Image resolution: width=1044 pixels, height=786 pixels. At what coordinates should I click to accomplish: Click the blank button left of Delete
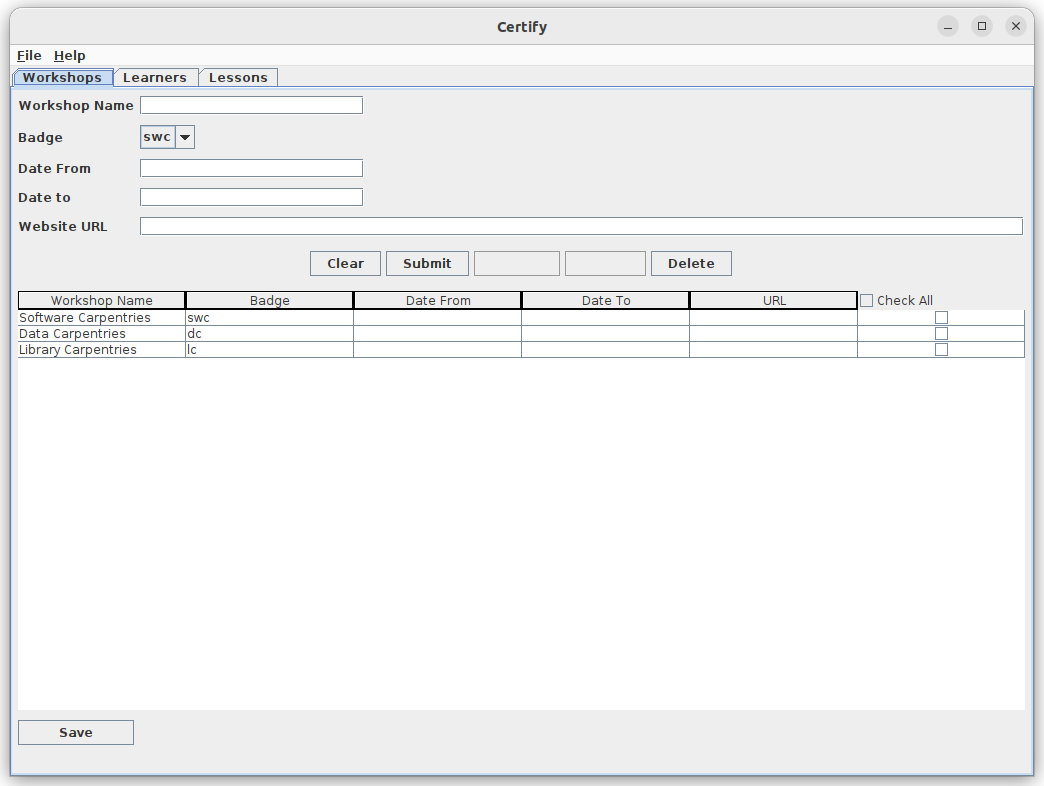coord(605,264)
